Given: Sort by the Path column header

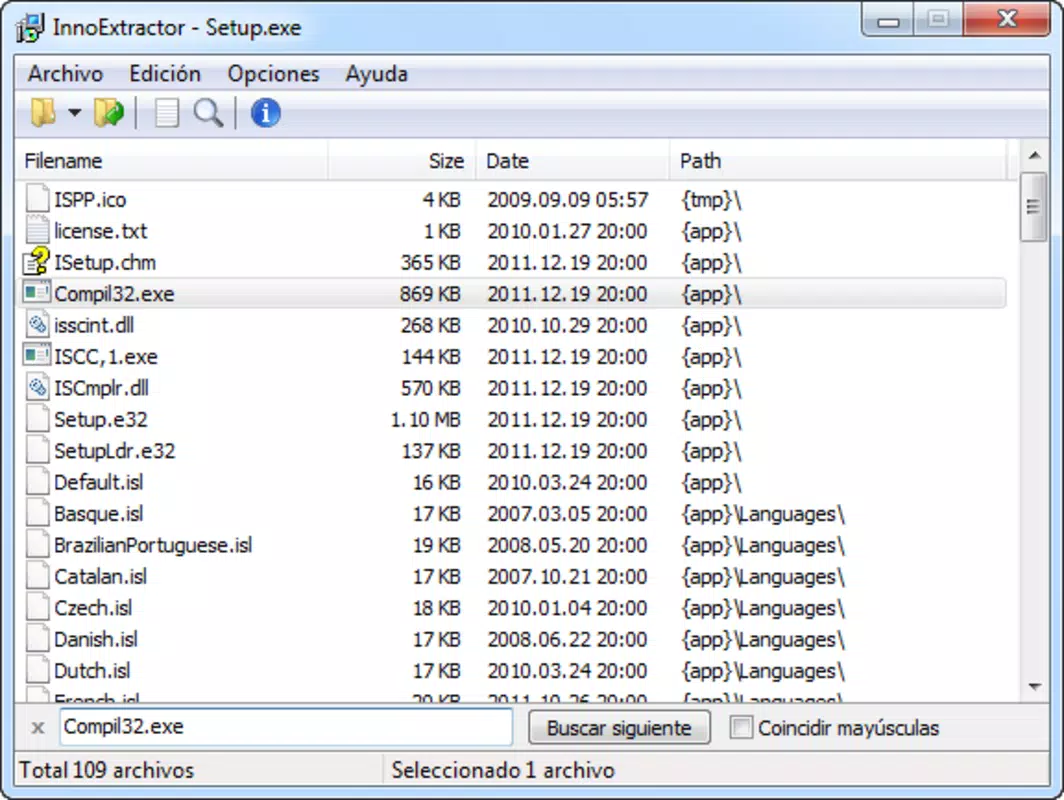Looking at the screenshot, I should pyautogui.click(x=838, y=161).
